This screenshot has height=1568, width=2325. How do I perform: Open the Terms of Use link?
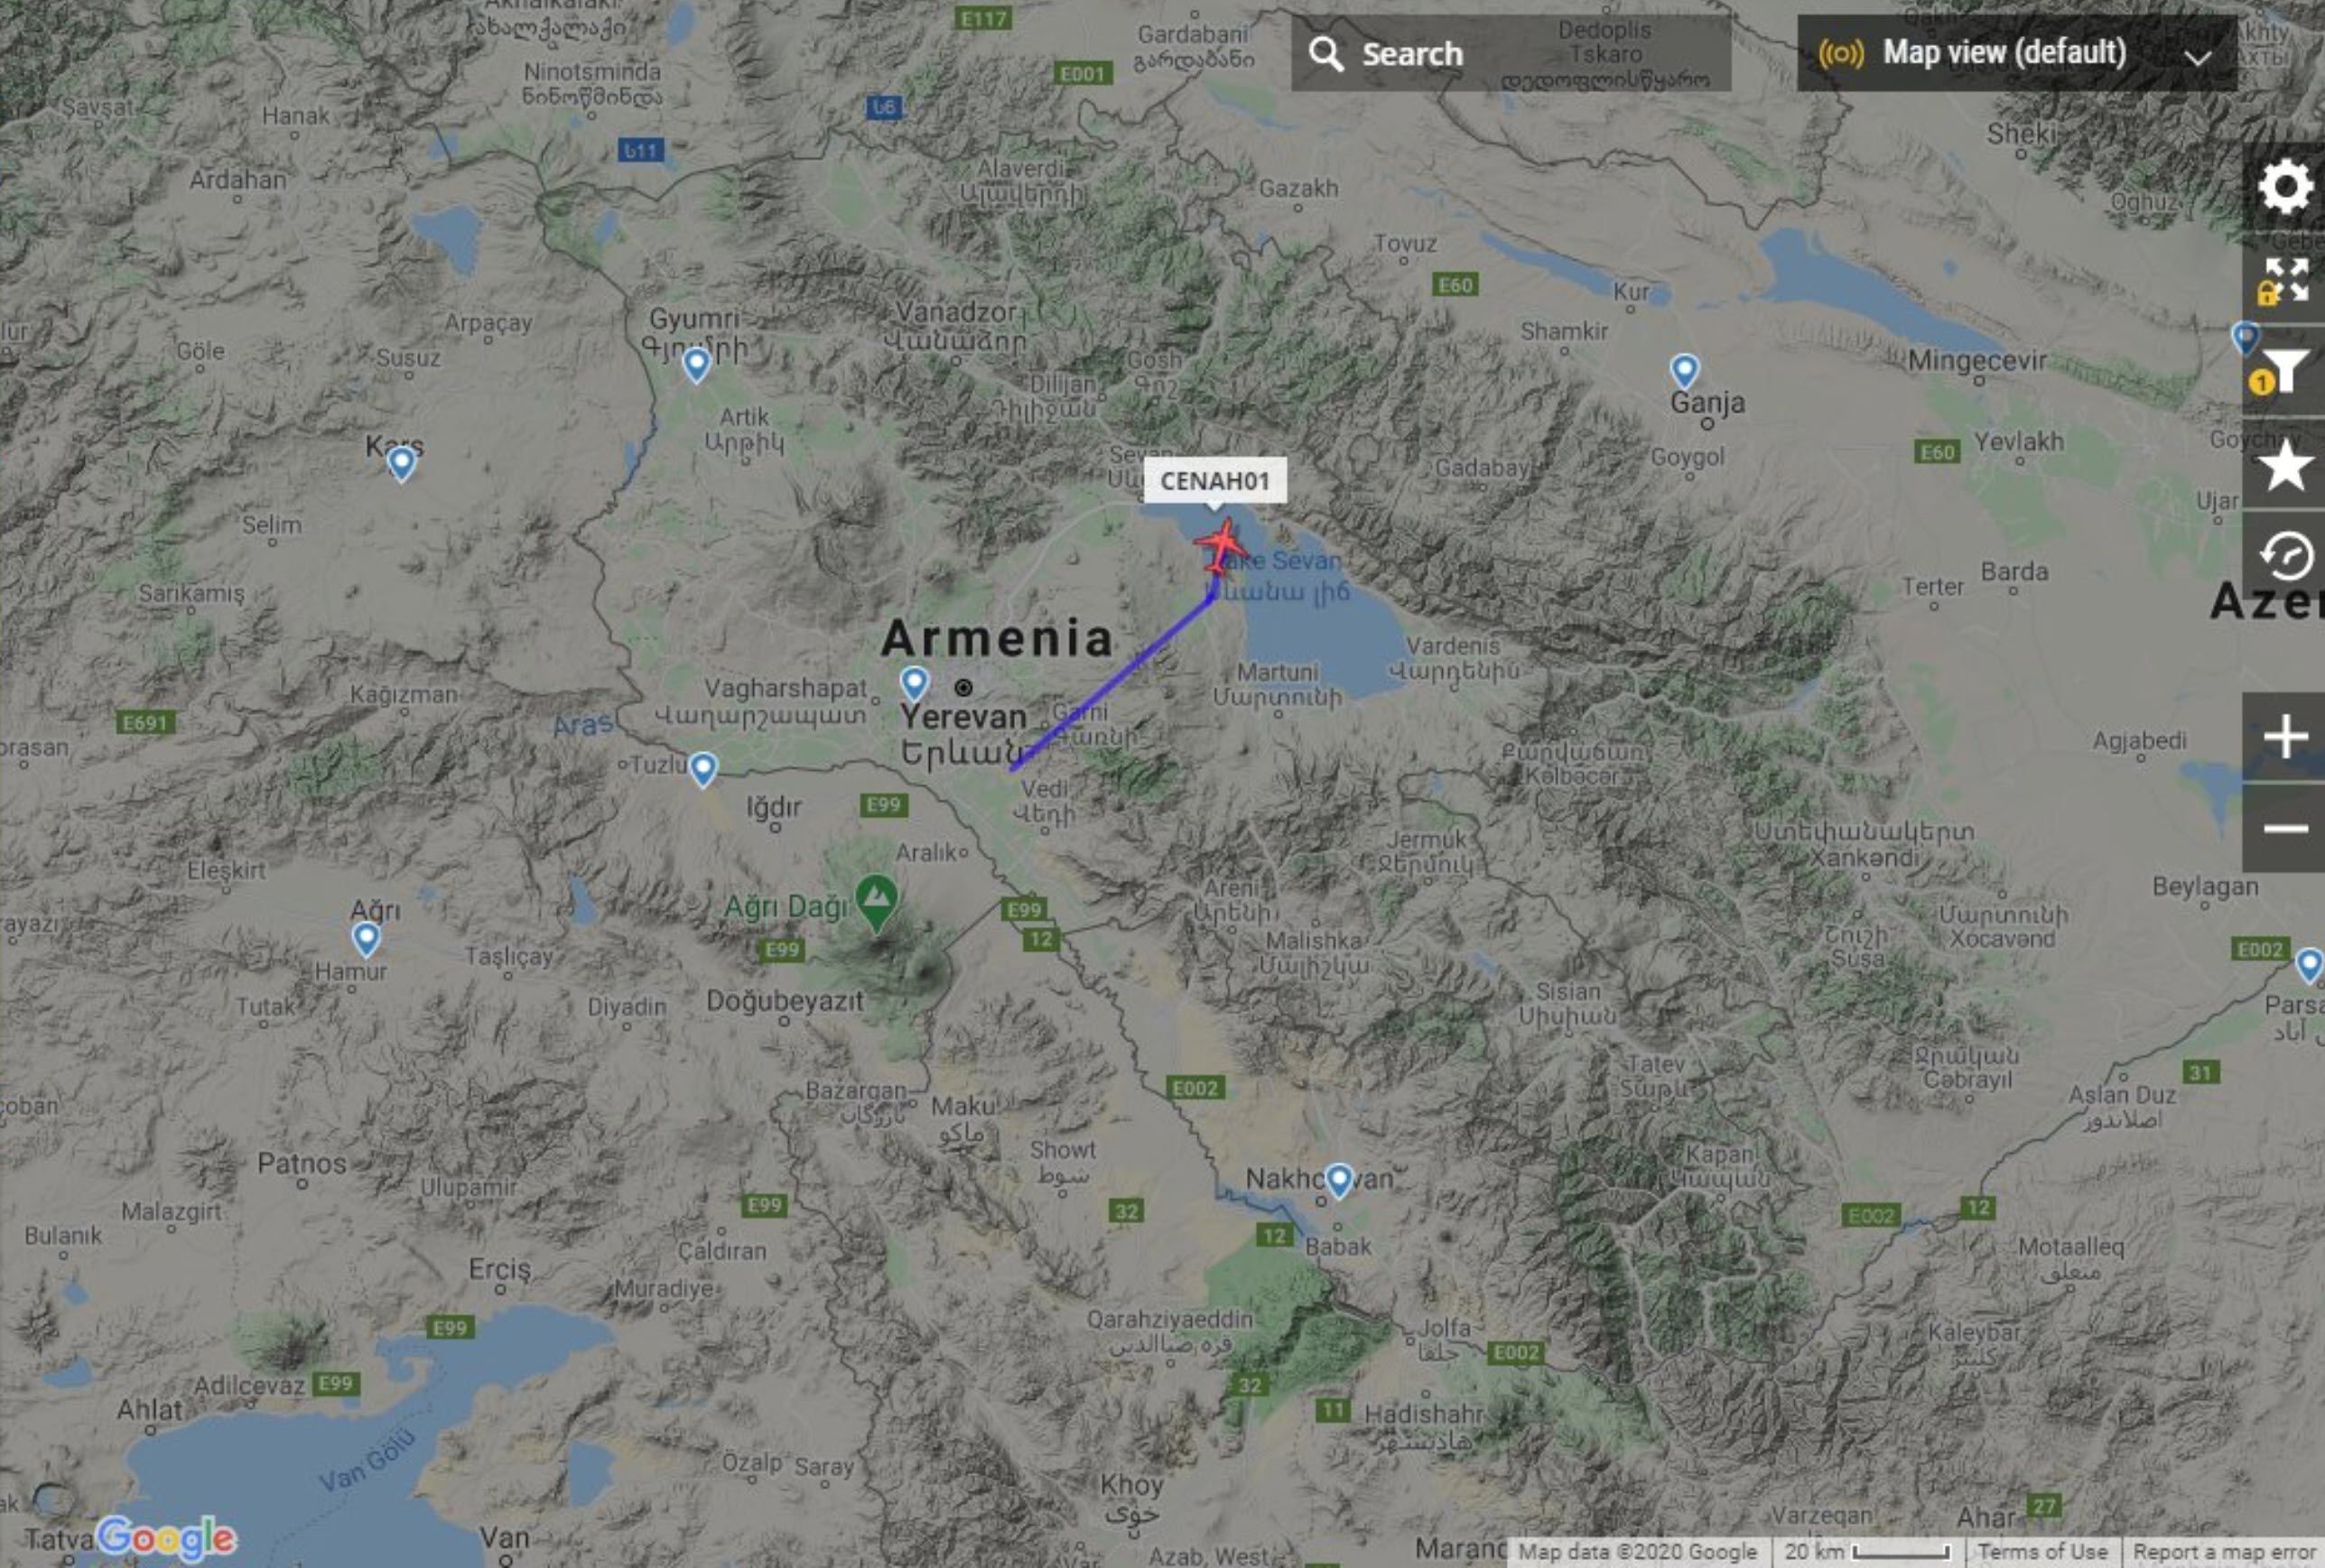2042,1552
